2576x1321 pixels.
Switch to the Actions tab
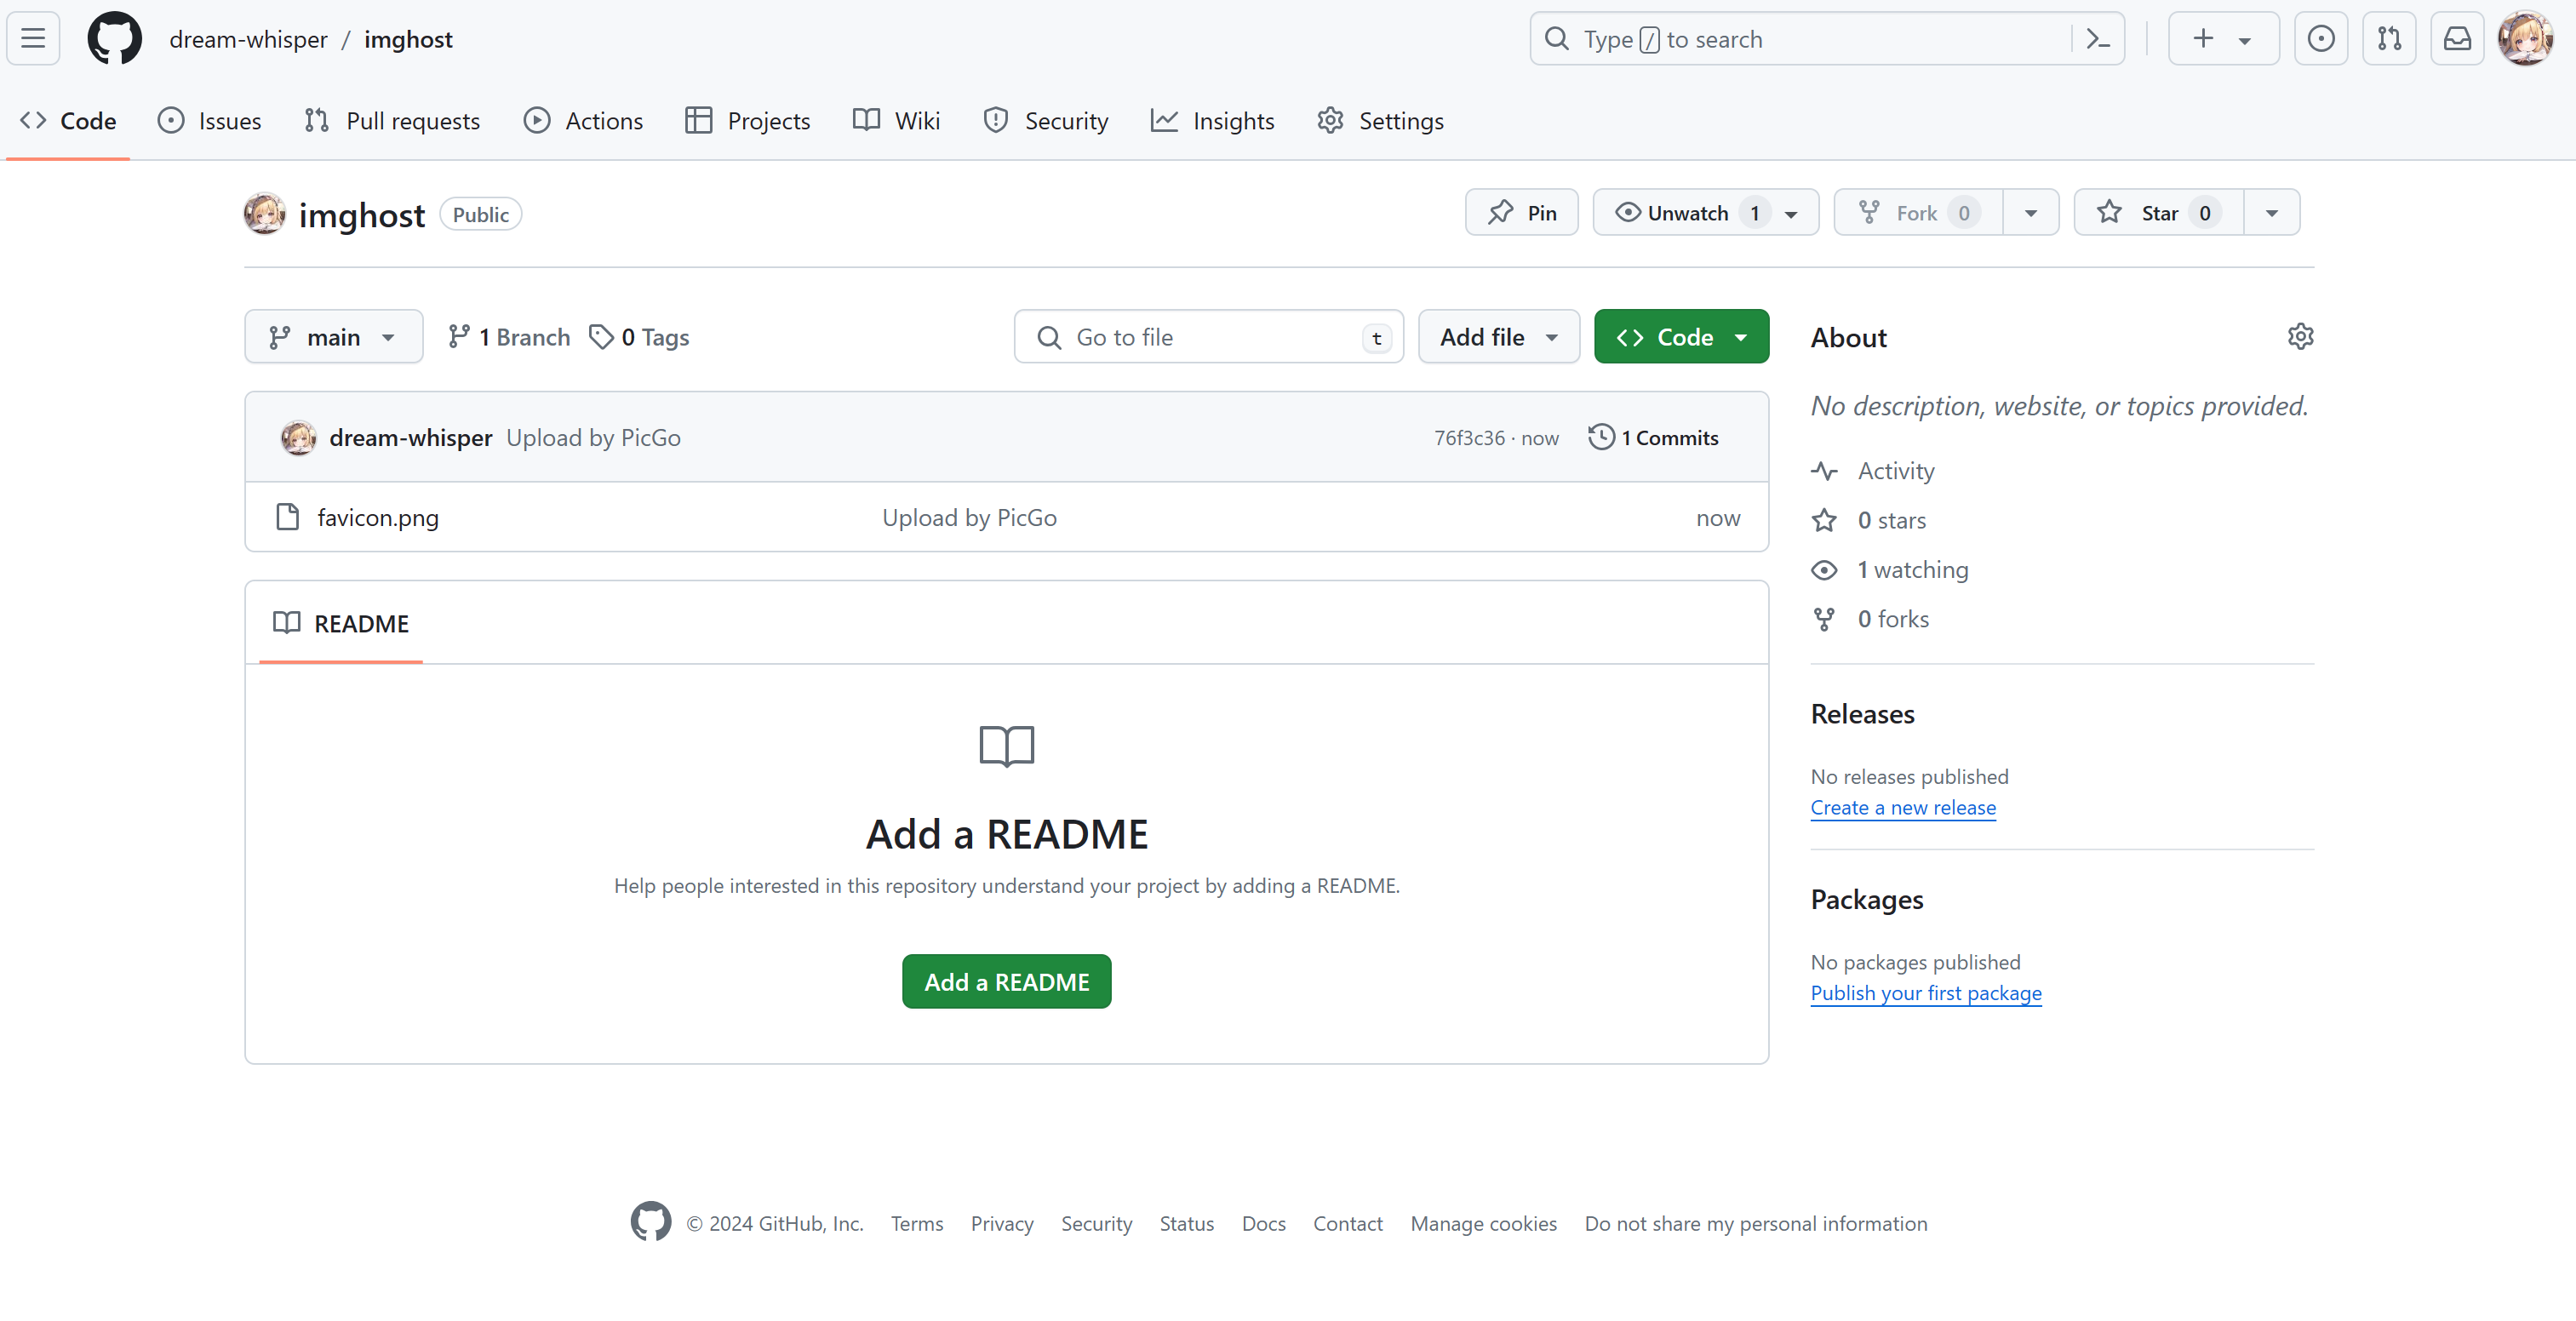coord(583,121)
